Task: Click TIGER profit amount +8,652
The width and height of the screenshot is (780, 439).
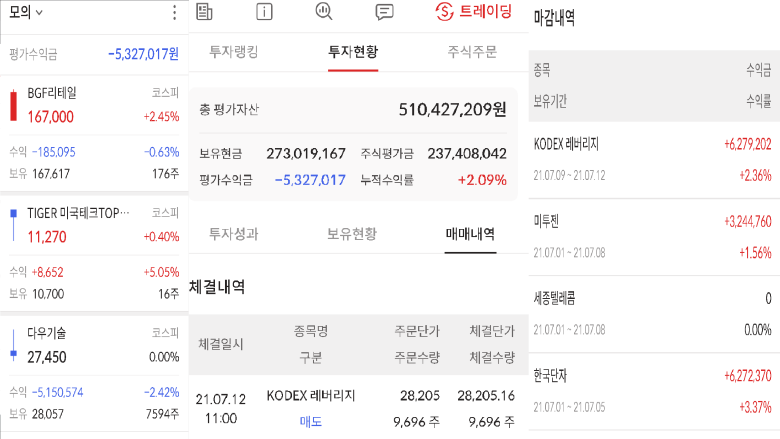Action: click(47, 272)
